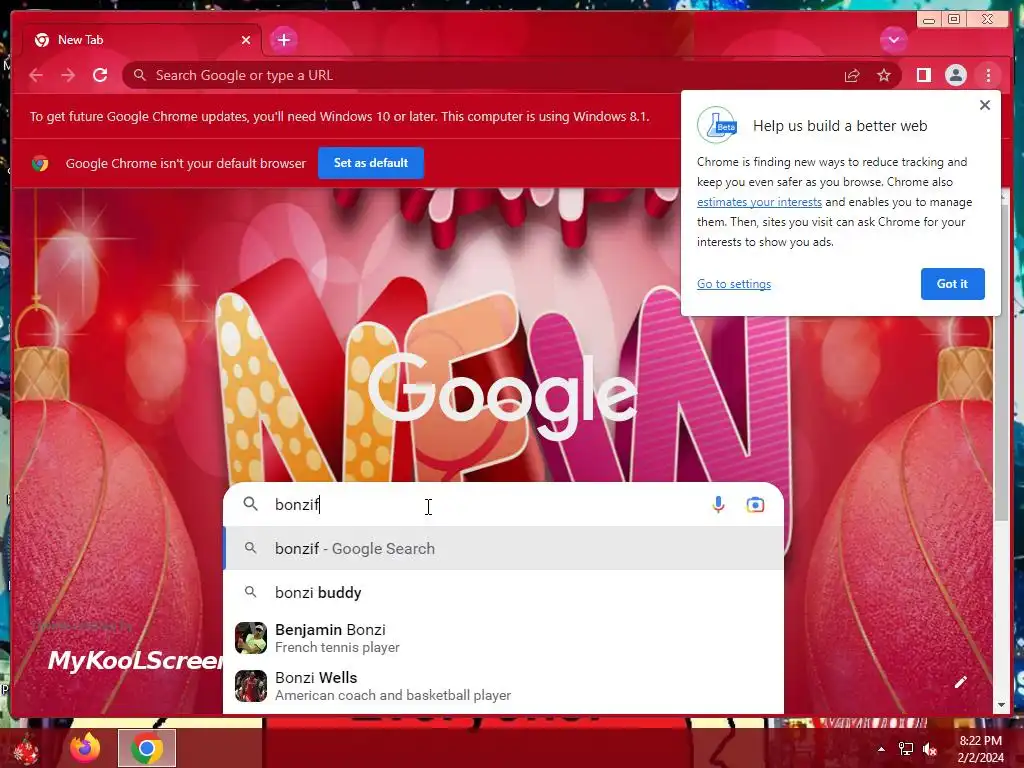1024x768 pixels.
Task: Click the Go to settings link
Action: pyautogui.click(x=734, y=284)
